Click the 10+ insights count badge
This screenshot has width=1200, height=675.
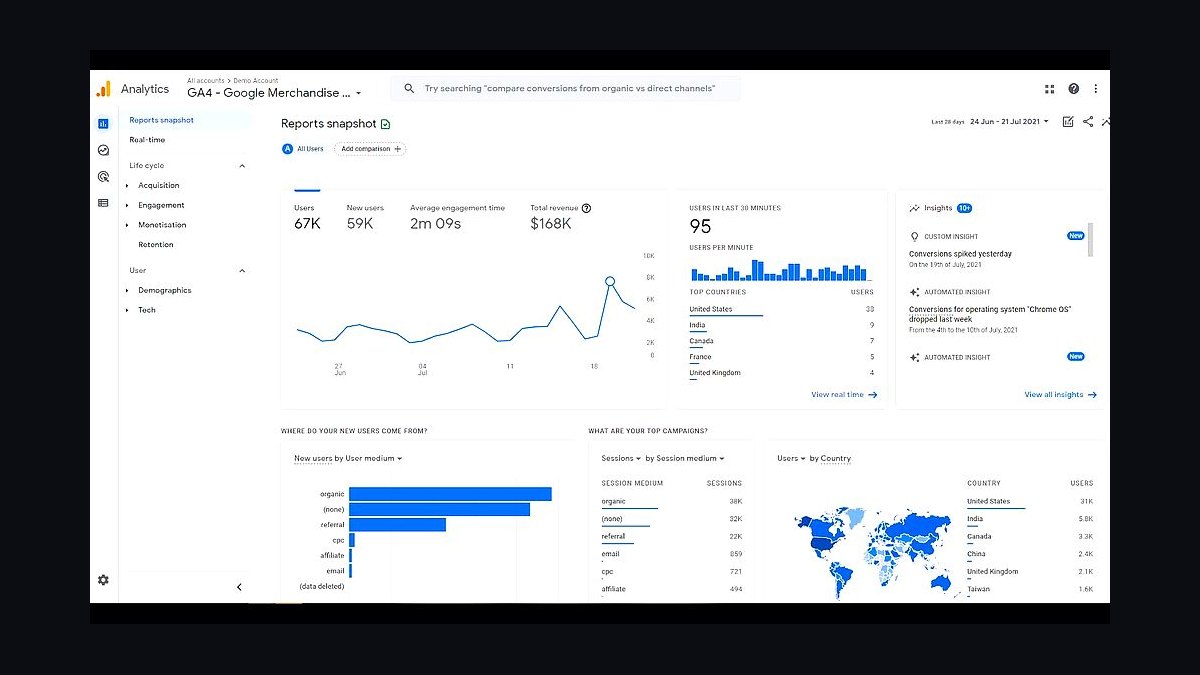pyautogui.click(x=964, y=208)
